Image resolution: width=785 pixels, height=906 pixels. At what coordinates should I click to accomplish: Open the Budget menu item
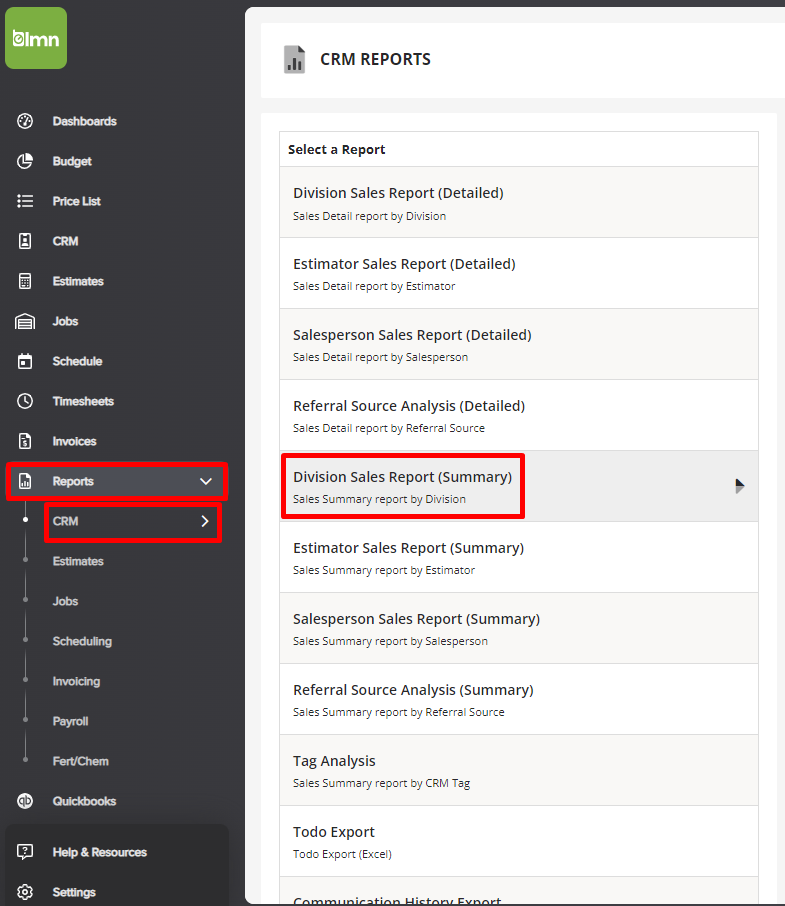[x=72, y=161]
